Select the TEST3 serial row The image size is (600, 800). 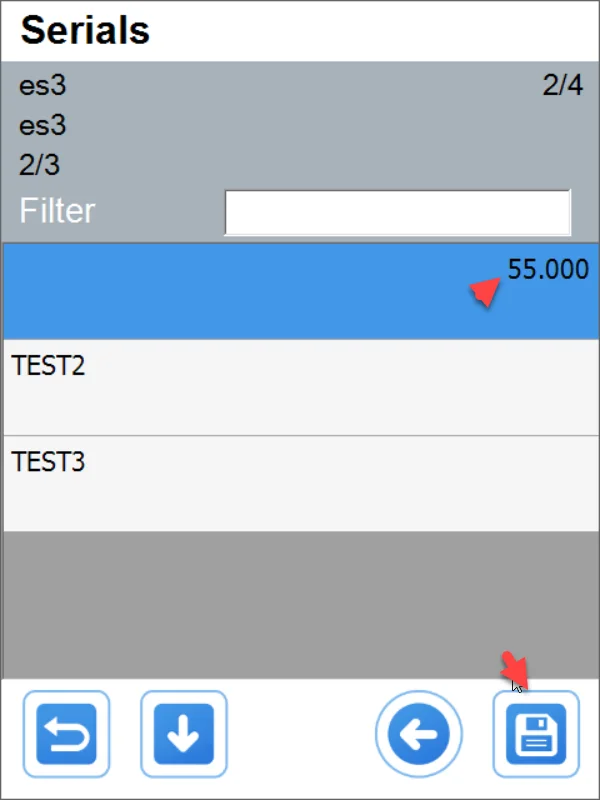point(300,483)
